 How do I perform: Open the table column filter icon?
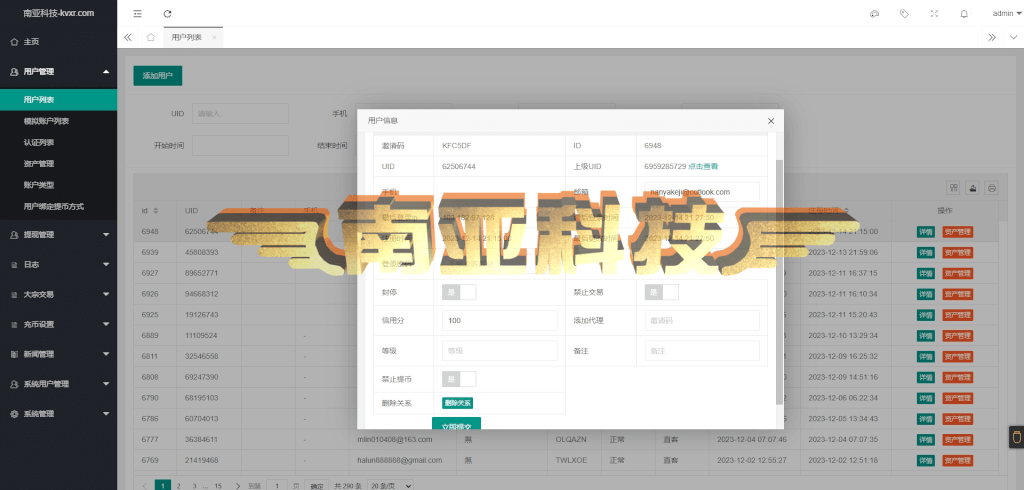[x=954, y=188]
